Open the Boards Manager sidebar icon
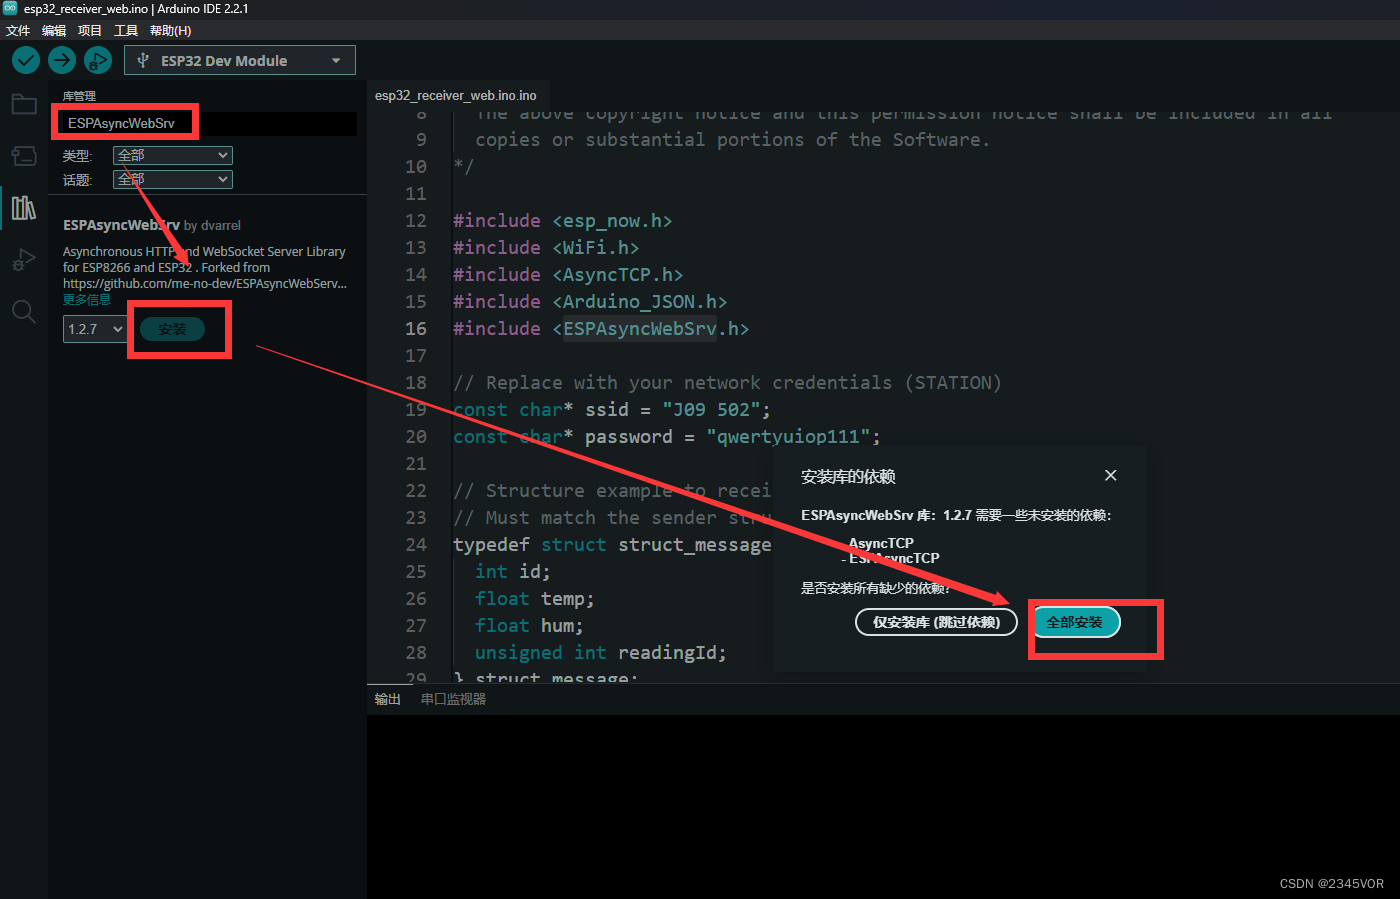Image resolution: width=1400 pixels, height=899 pixels. [24, 155]
